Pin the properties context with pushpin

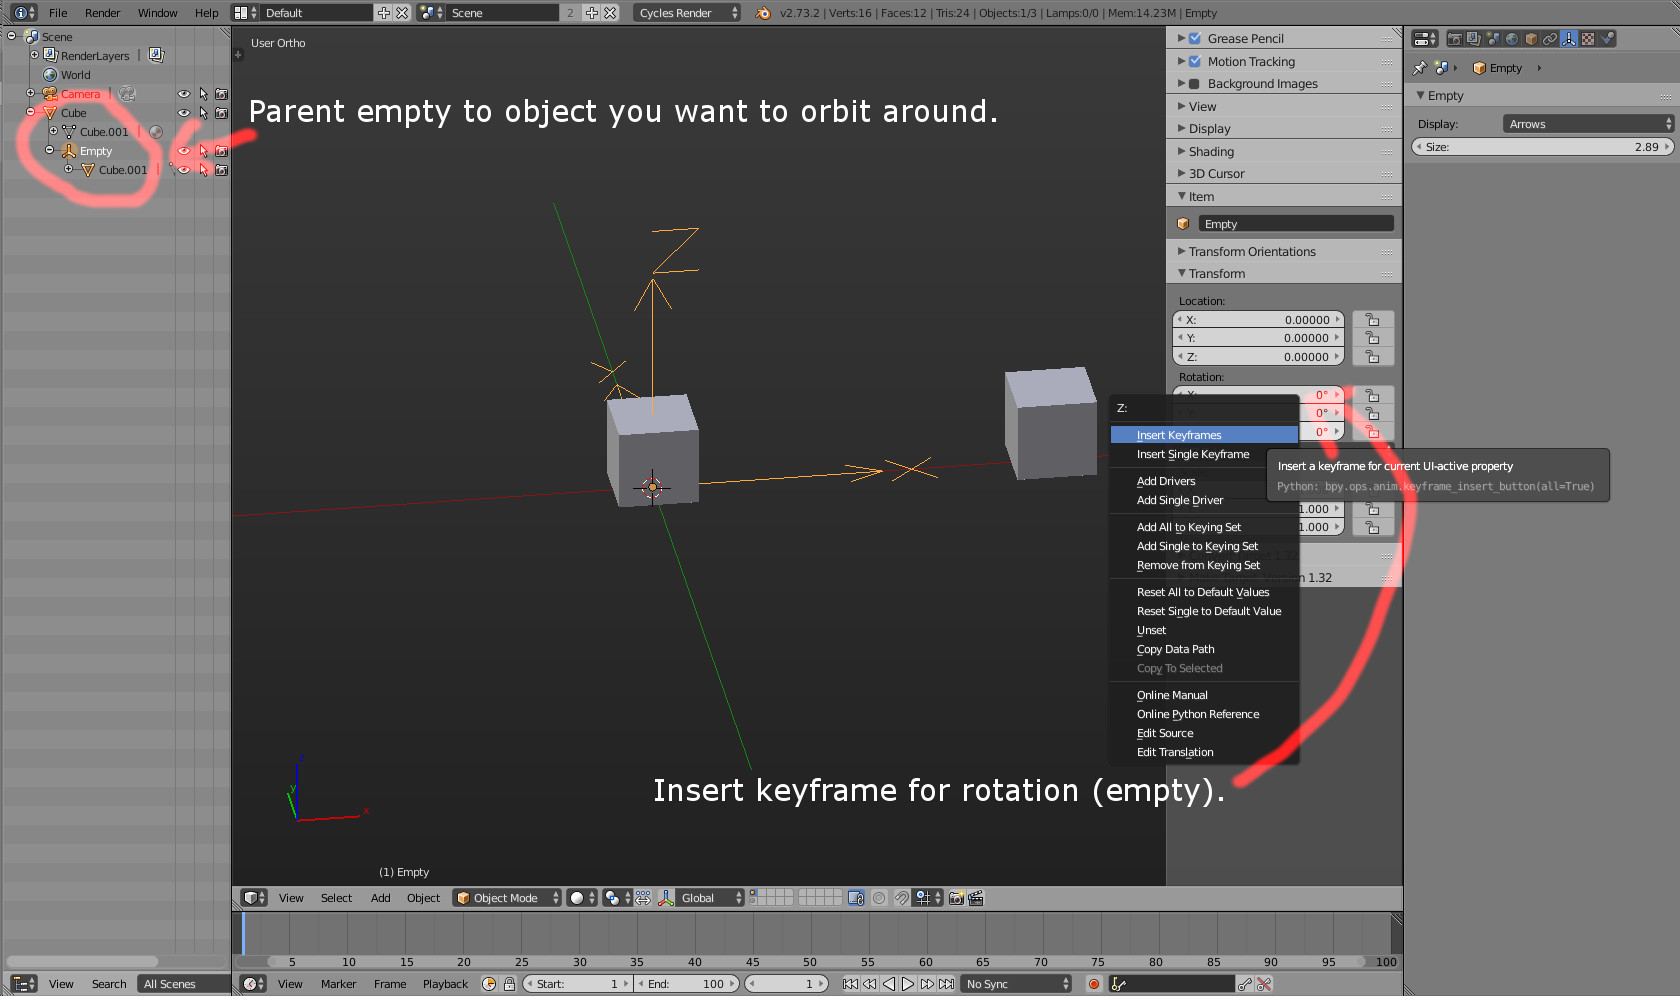click(1420, 68)
